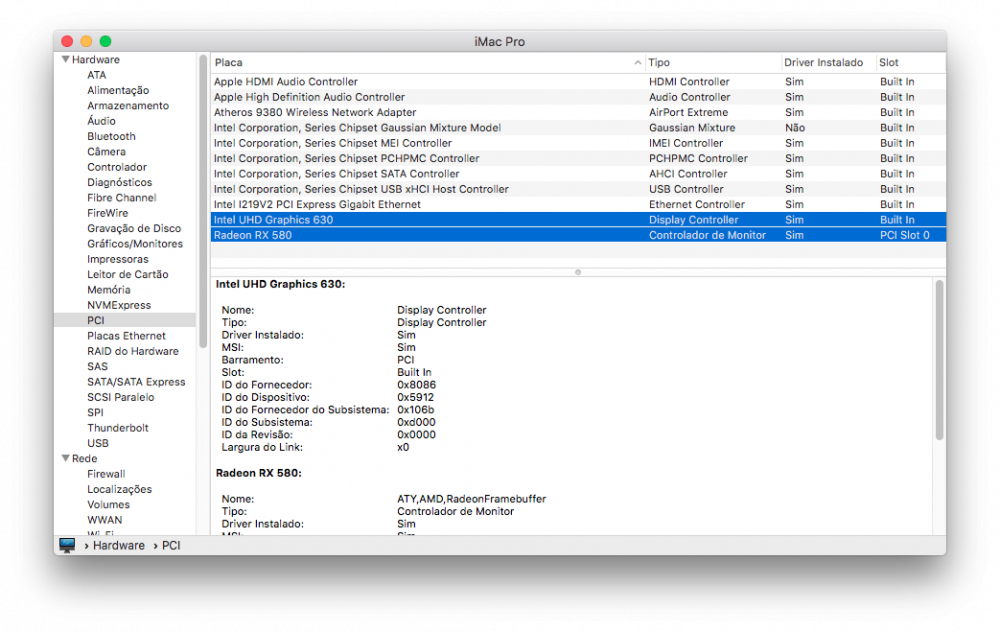This screenshot has width=1000, height=632.
Task: Click Hardware in the bottom path bar
Action: tap(119, 545)
